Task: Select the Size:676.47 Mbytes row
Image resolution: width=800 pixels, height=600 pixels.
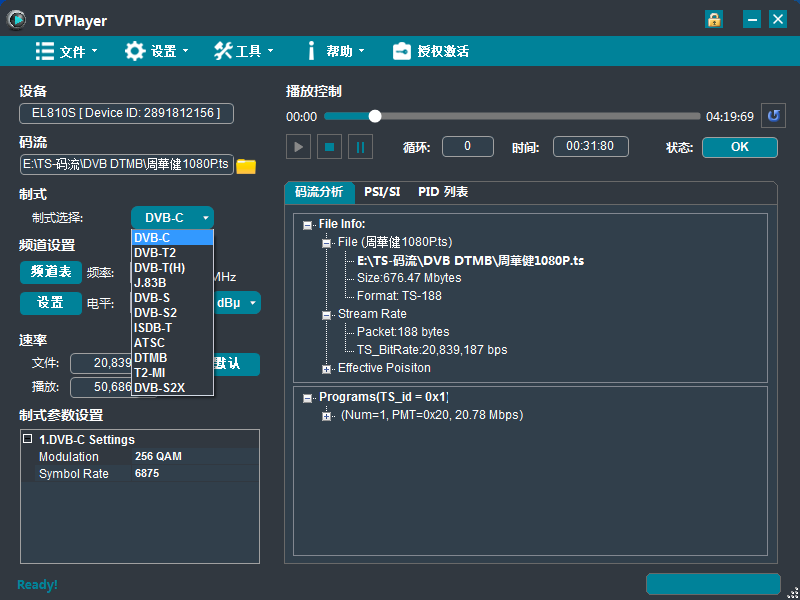Action: [x=409, y=278]
